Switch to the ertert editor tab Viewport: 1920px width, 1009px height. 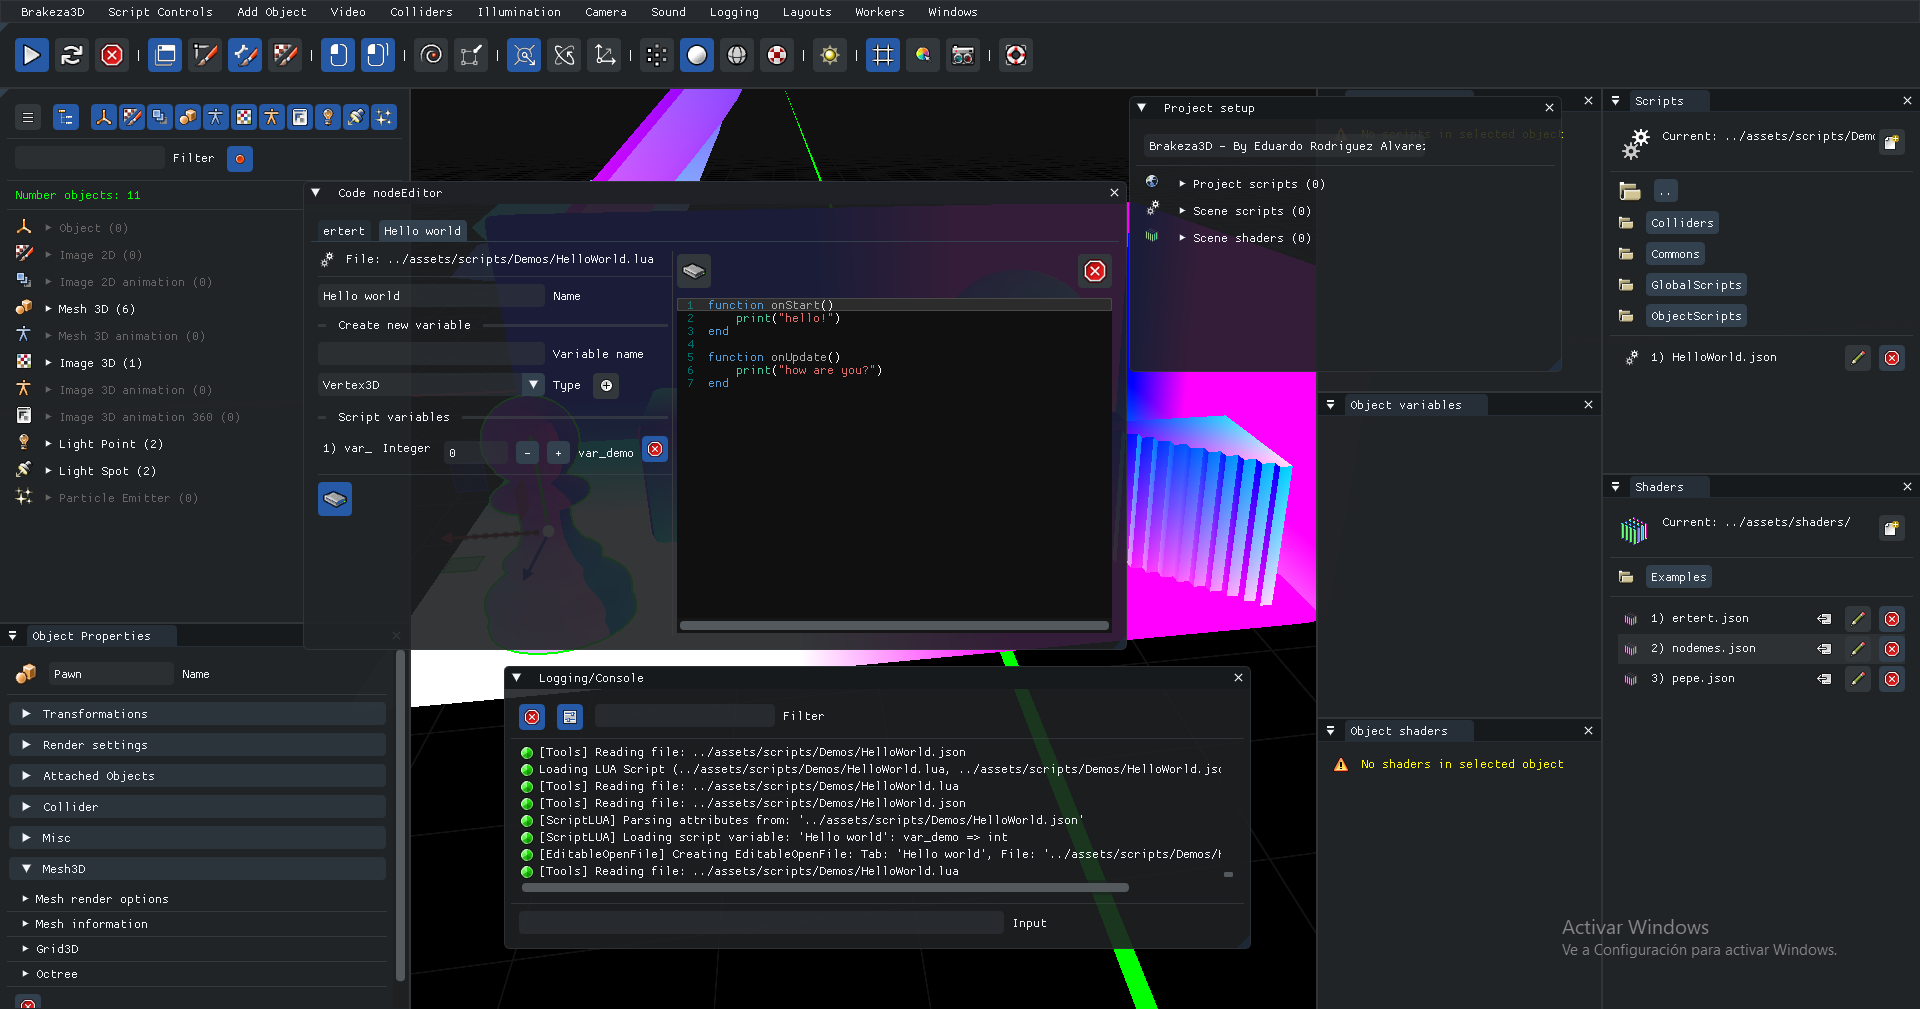[x=343, y=231]
